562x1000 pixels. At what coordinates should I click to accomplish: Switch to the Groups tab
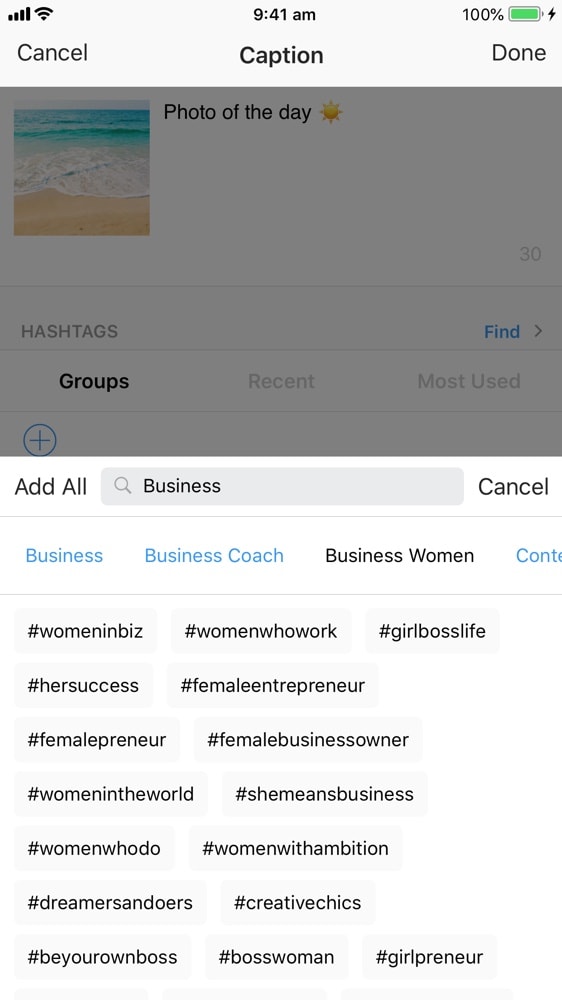click(x=94, y=381)
